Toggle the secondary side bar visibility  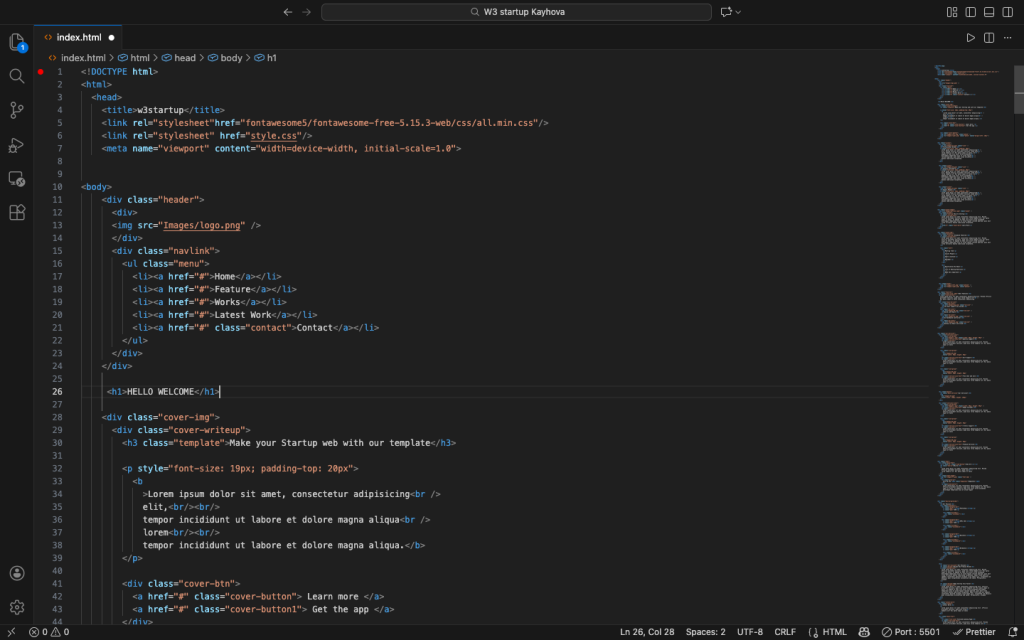click(1007, 12)
